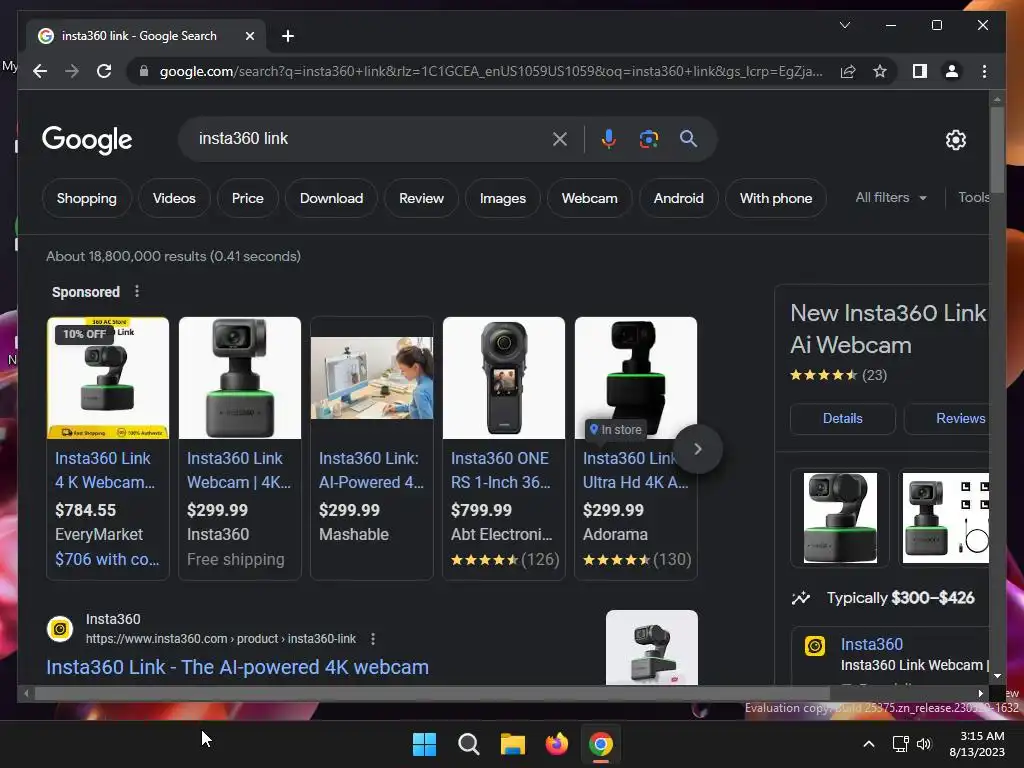This screenshot has width=1024, height=768.
Task: Select the Review filter chip
Action: (421, 198)
